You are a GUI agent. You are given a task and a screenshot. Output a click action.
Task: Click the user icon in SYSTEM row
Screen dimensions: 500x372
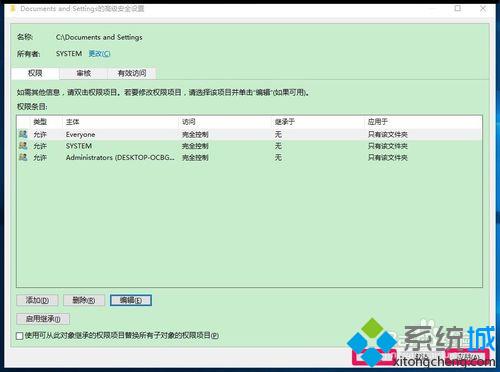[x=23, y=146]
